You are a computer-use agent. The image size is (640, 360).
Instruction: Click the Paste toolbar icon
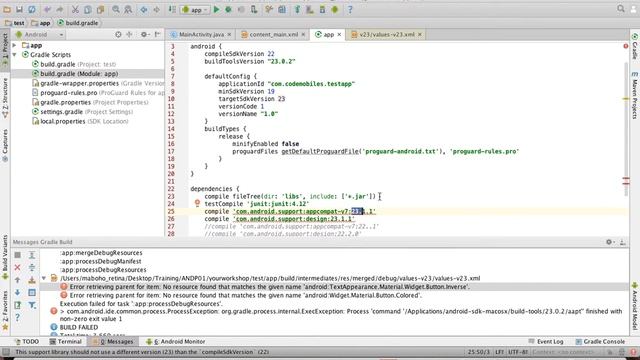click(x=100, y=9)
